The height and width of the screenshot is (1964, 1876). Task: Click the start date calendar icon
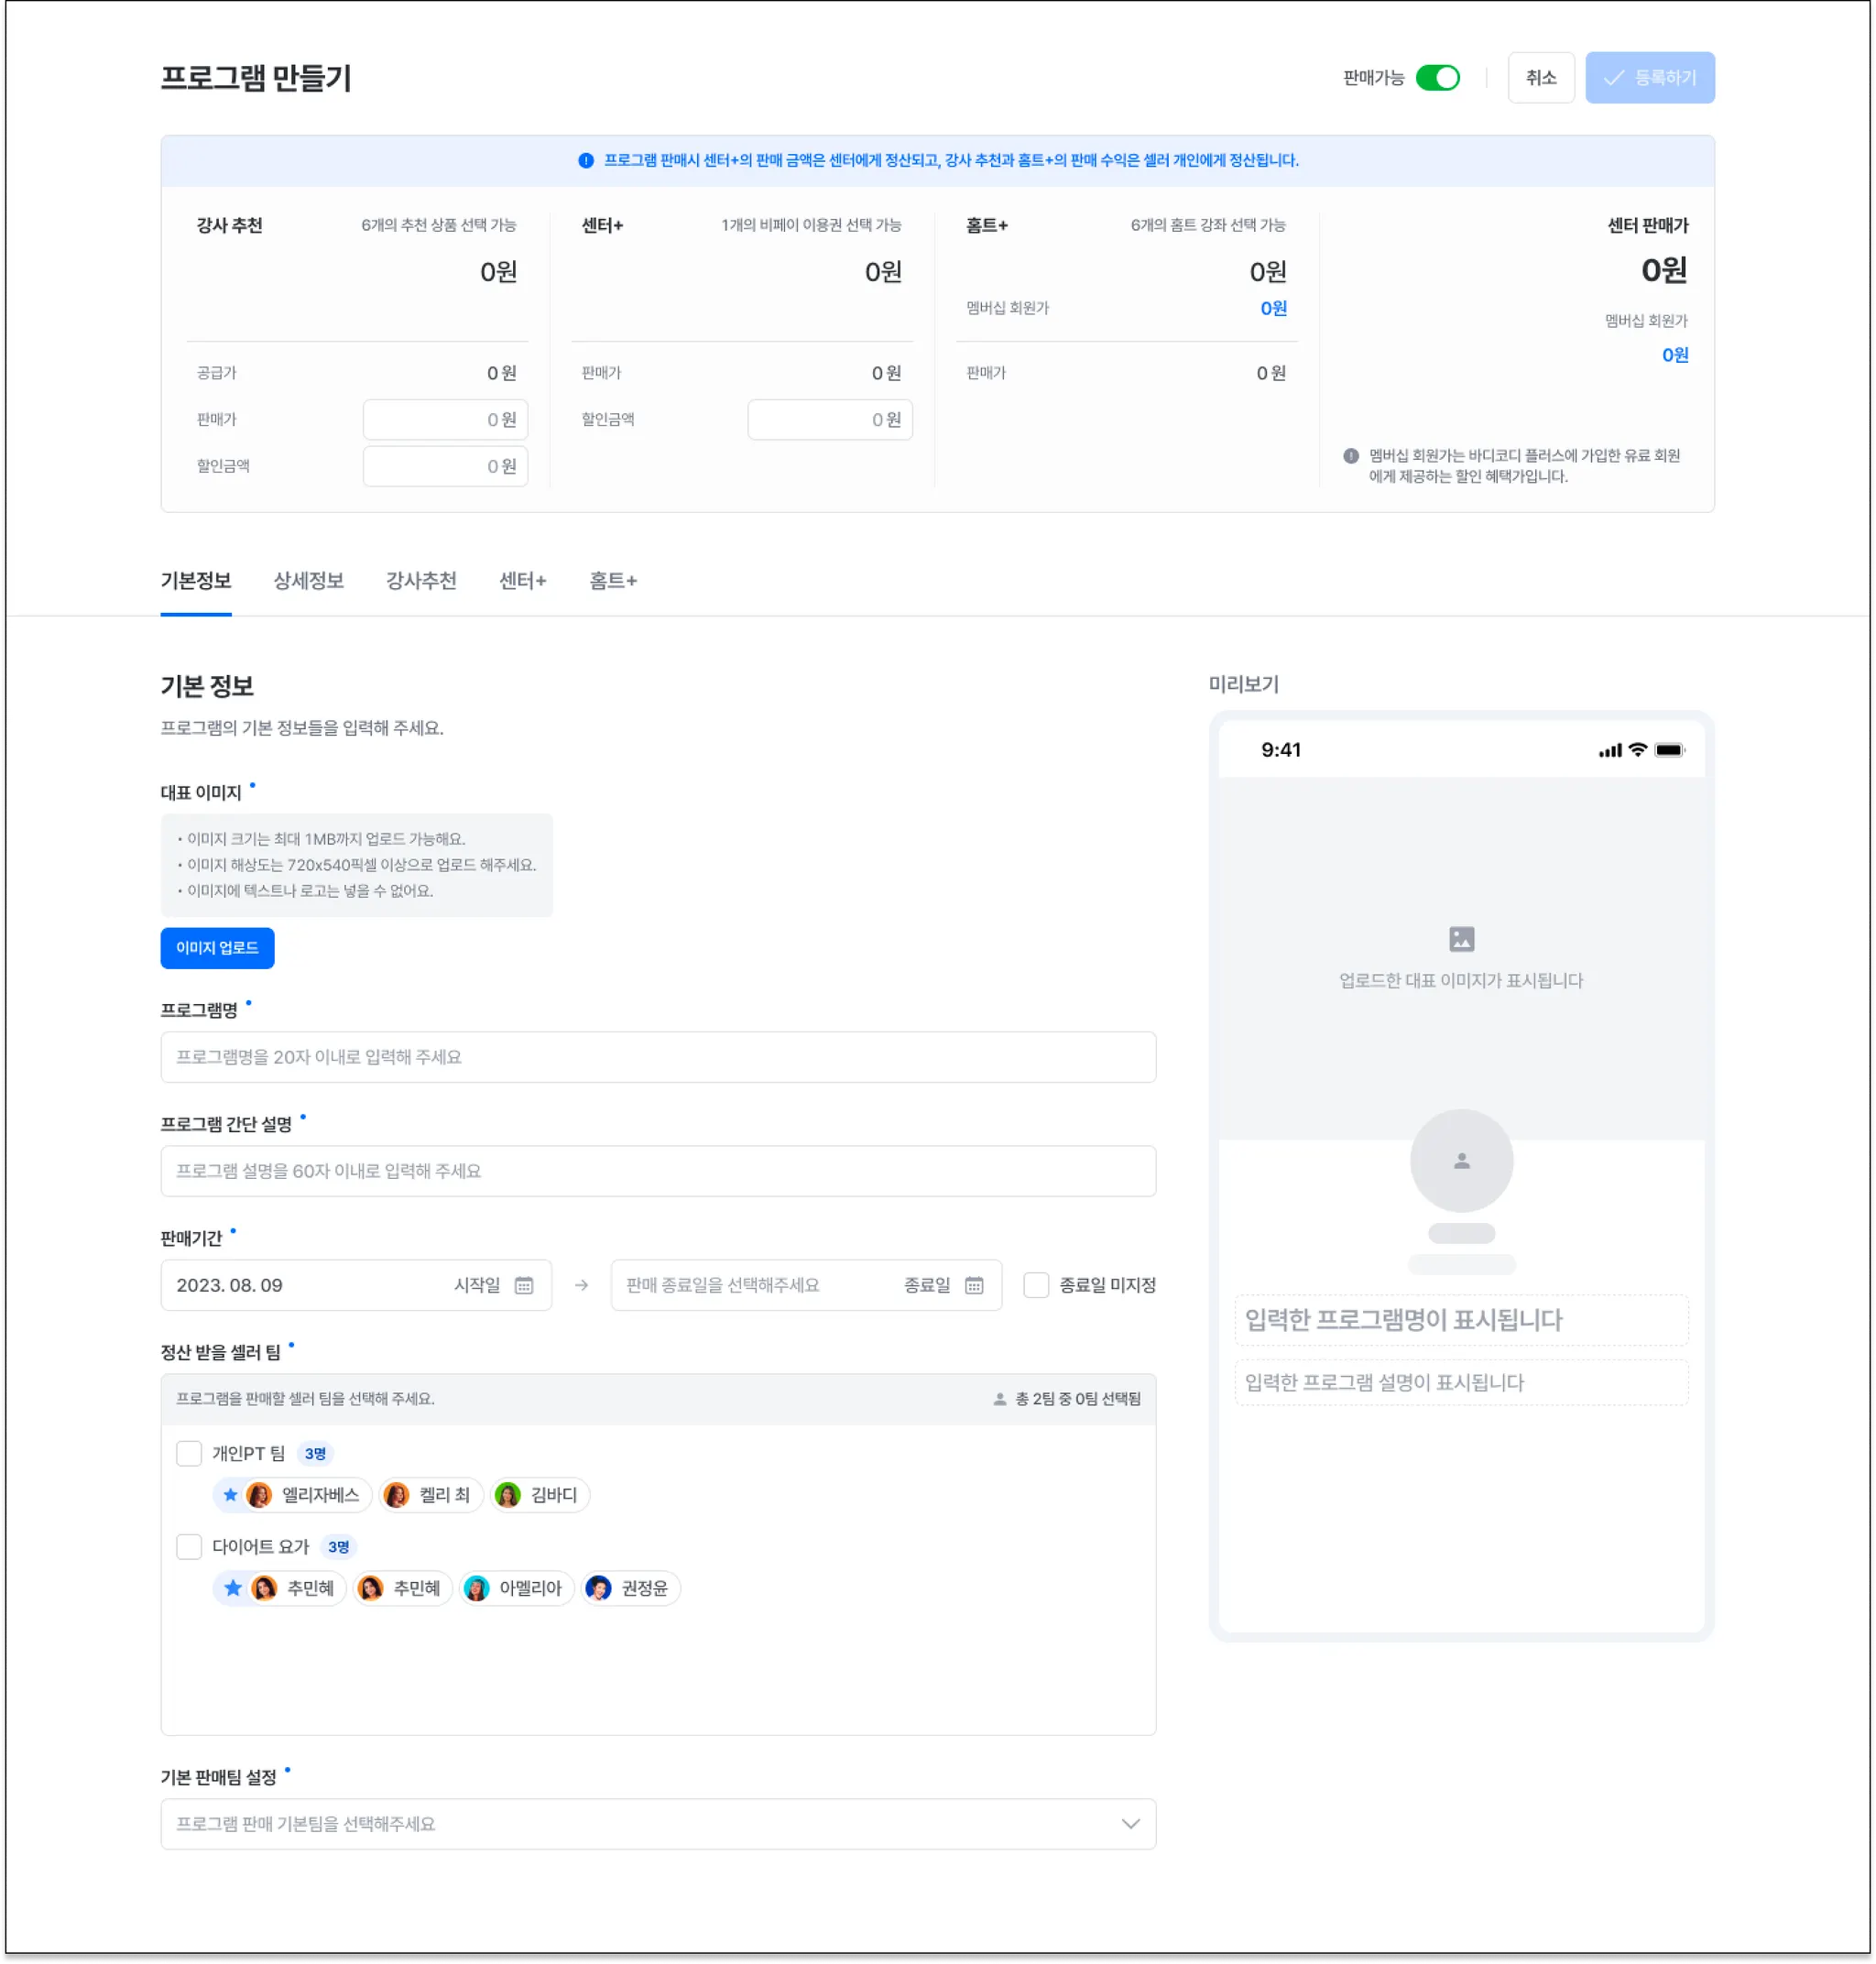point(523,1285)
